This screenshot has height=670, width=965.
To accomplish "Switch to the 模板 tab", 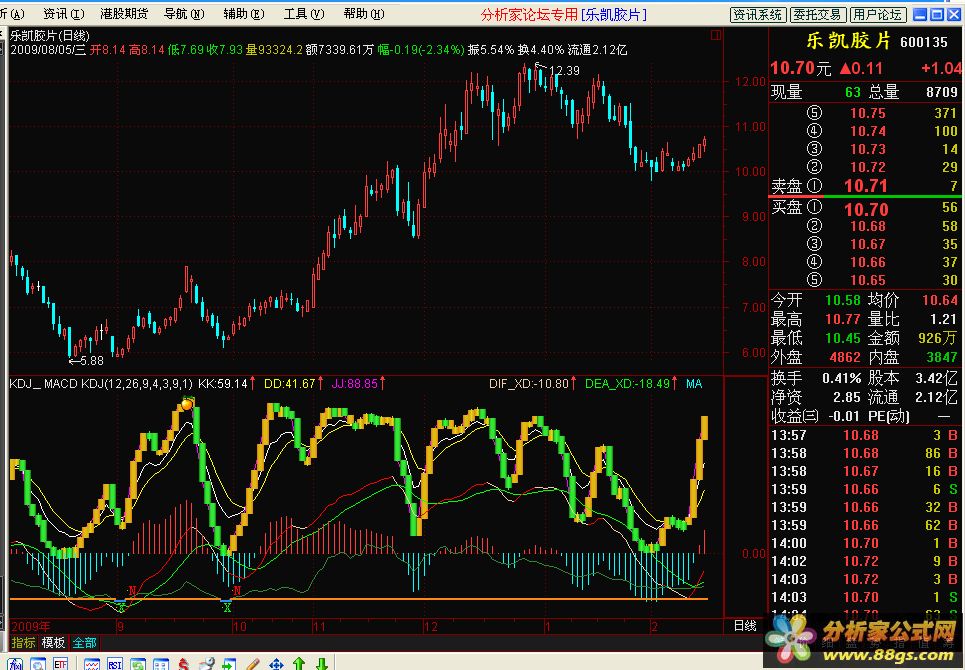I will pyautogui.click(x=54, y=643).
